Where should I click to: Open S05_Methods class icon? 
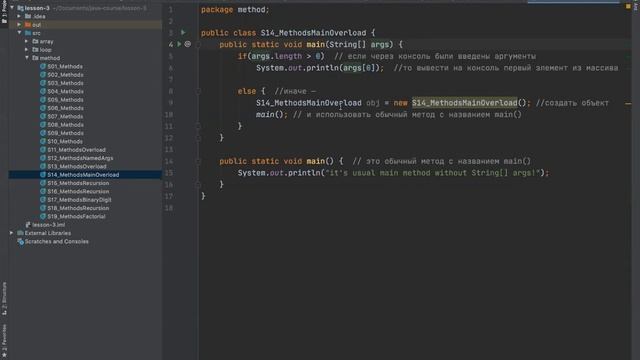click(43, 100)
